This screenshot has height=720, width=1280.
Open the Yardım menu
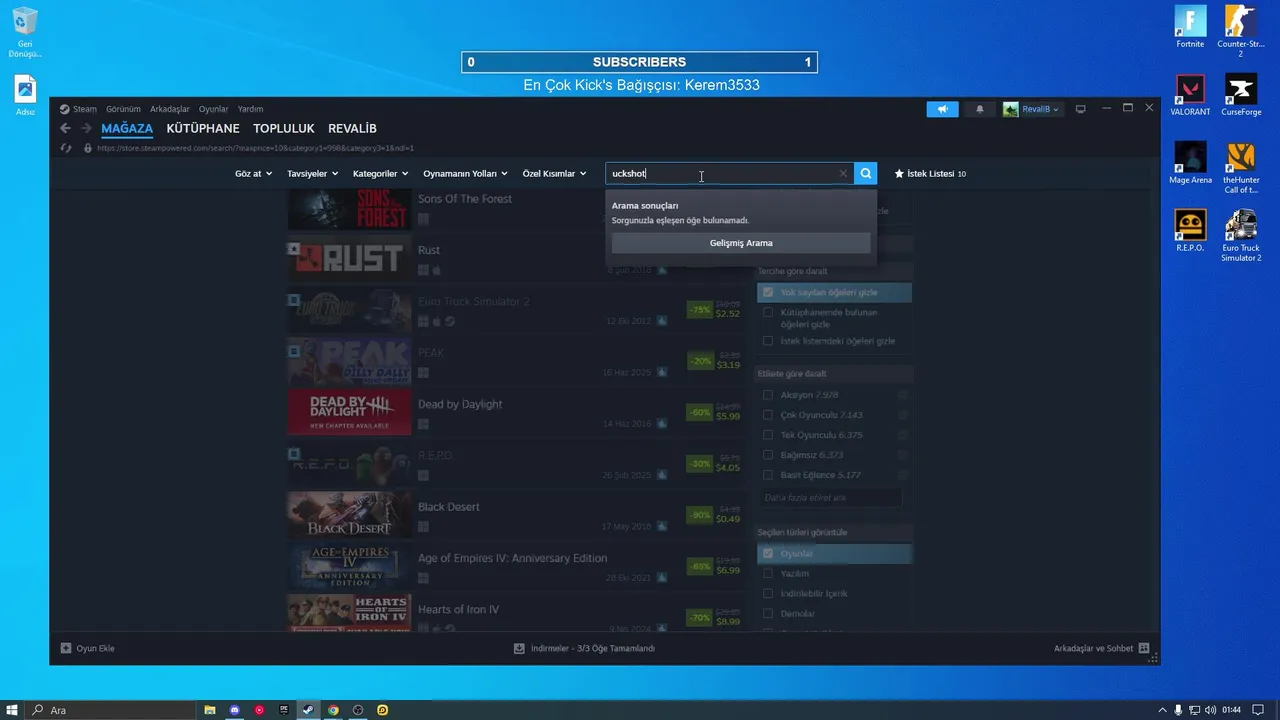click(250, 109)
